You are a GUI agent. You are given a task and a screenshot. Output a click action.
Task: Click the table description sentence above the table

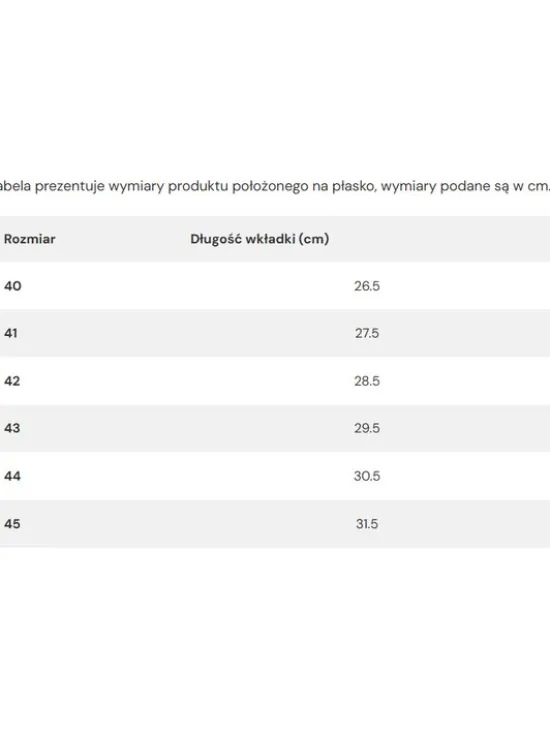275,187
